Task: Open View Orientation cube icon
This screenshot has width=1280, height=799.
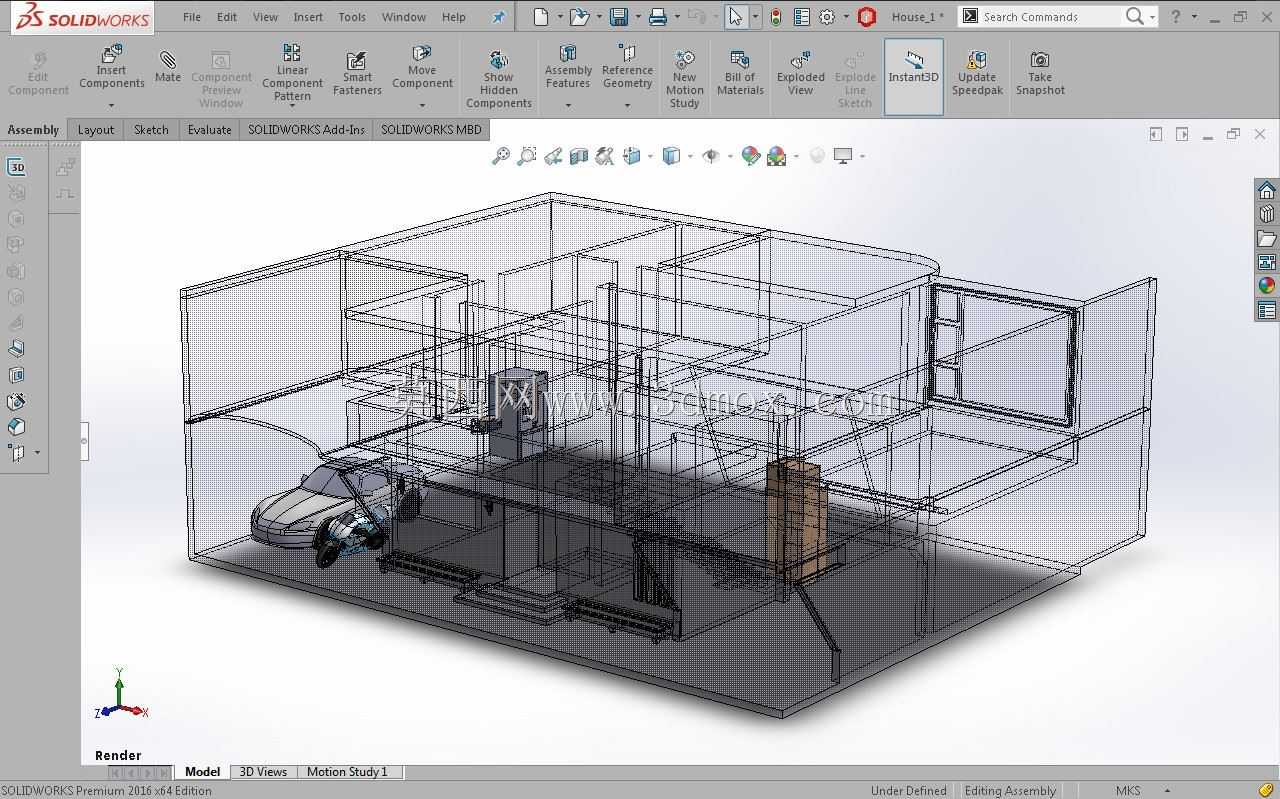Action: point(632,156)
